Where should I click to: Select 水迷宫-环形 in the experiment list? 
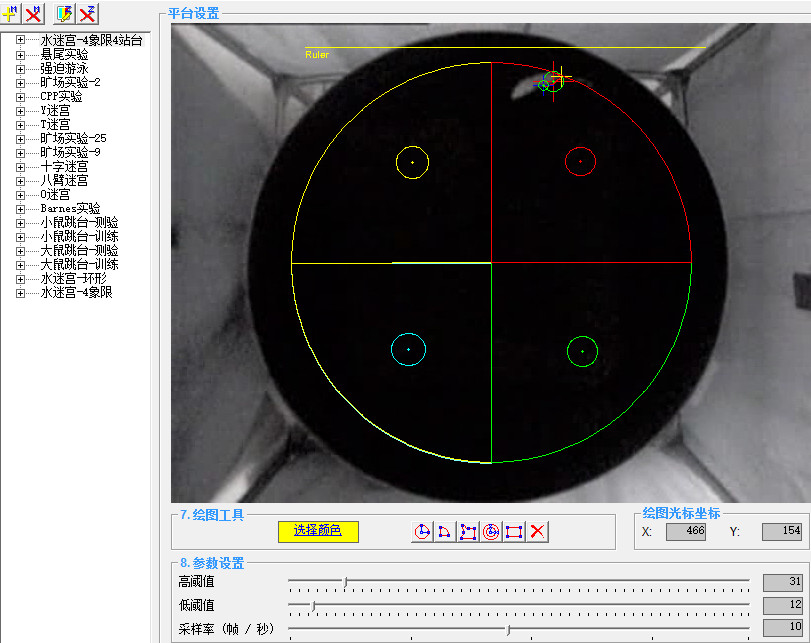tap(73, 278)
